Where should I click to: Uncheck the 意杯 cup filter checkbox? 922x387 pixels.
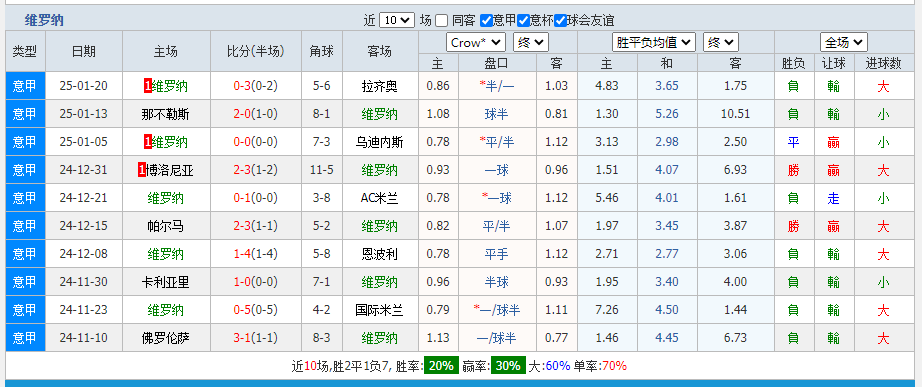click(x=523, y=21)
